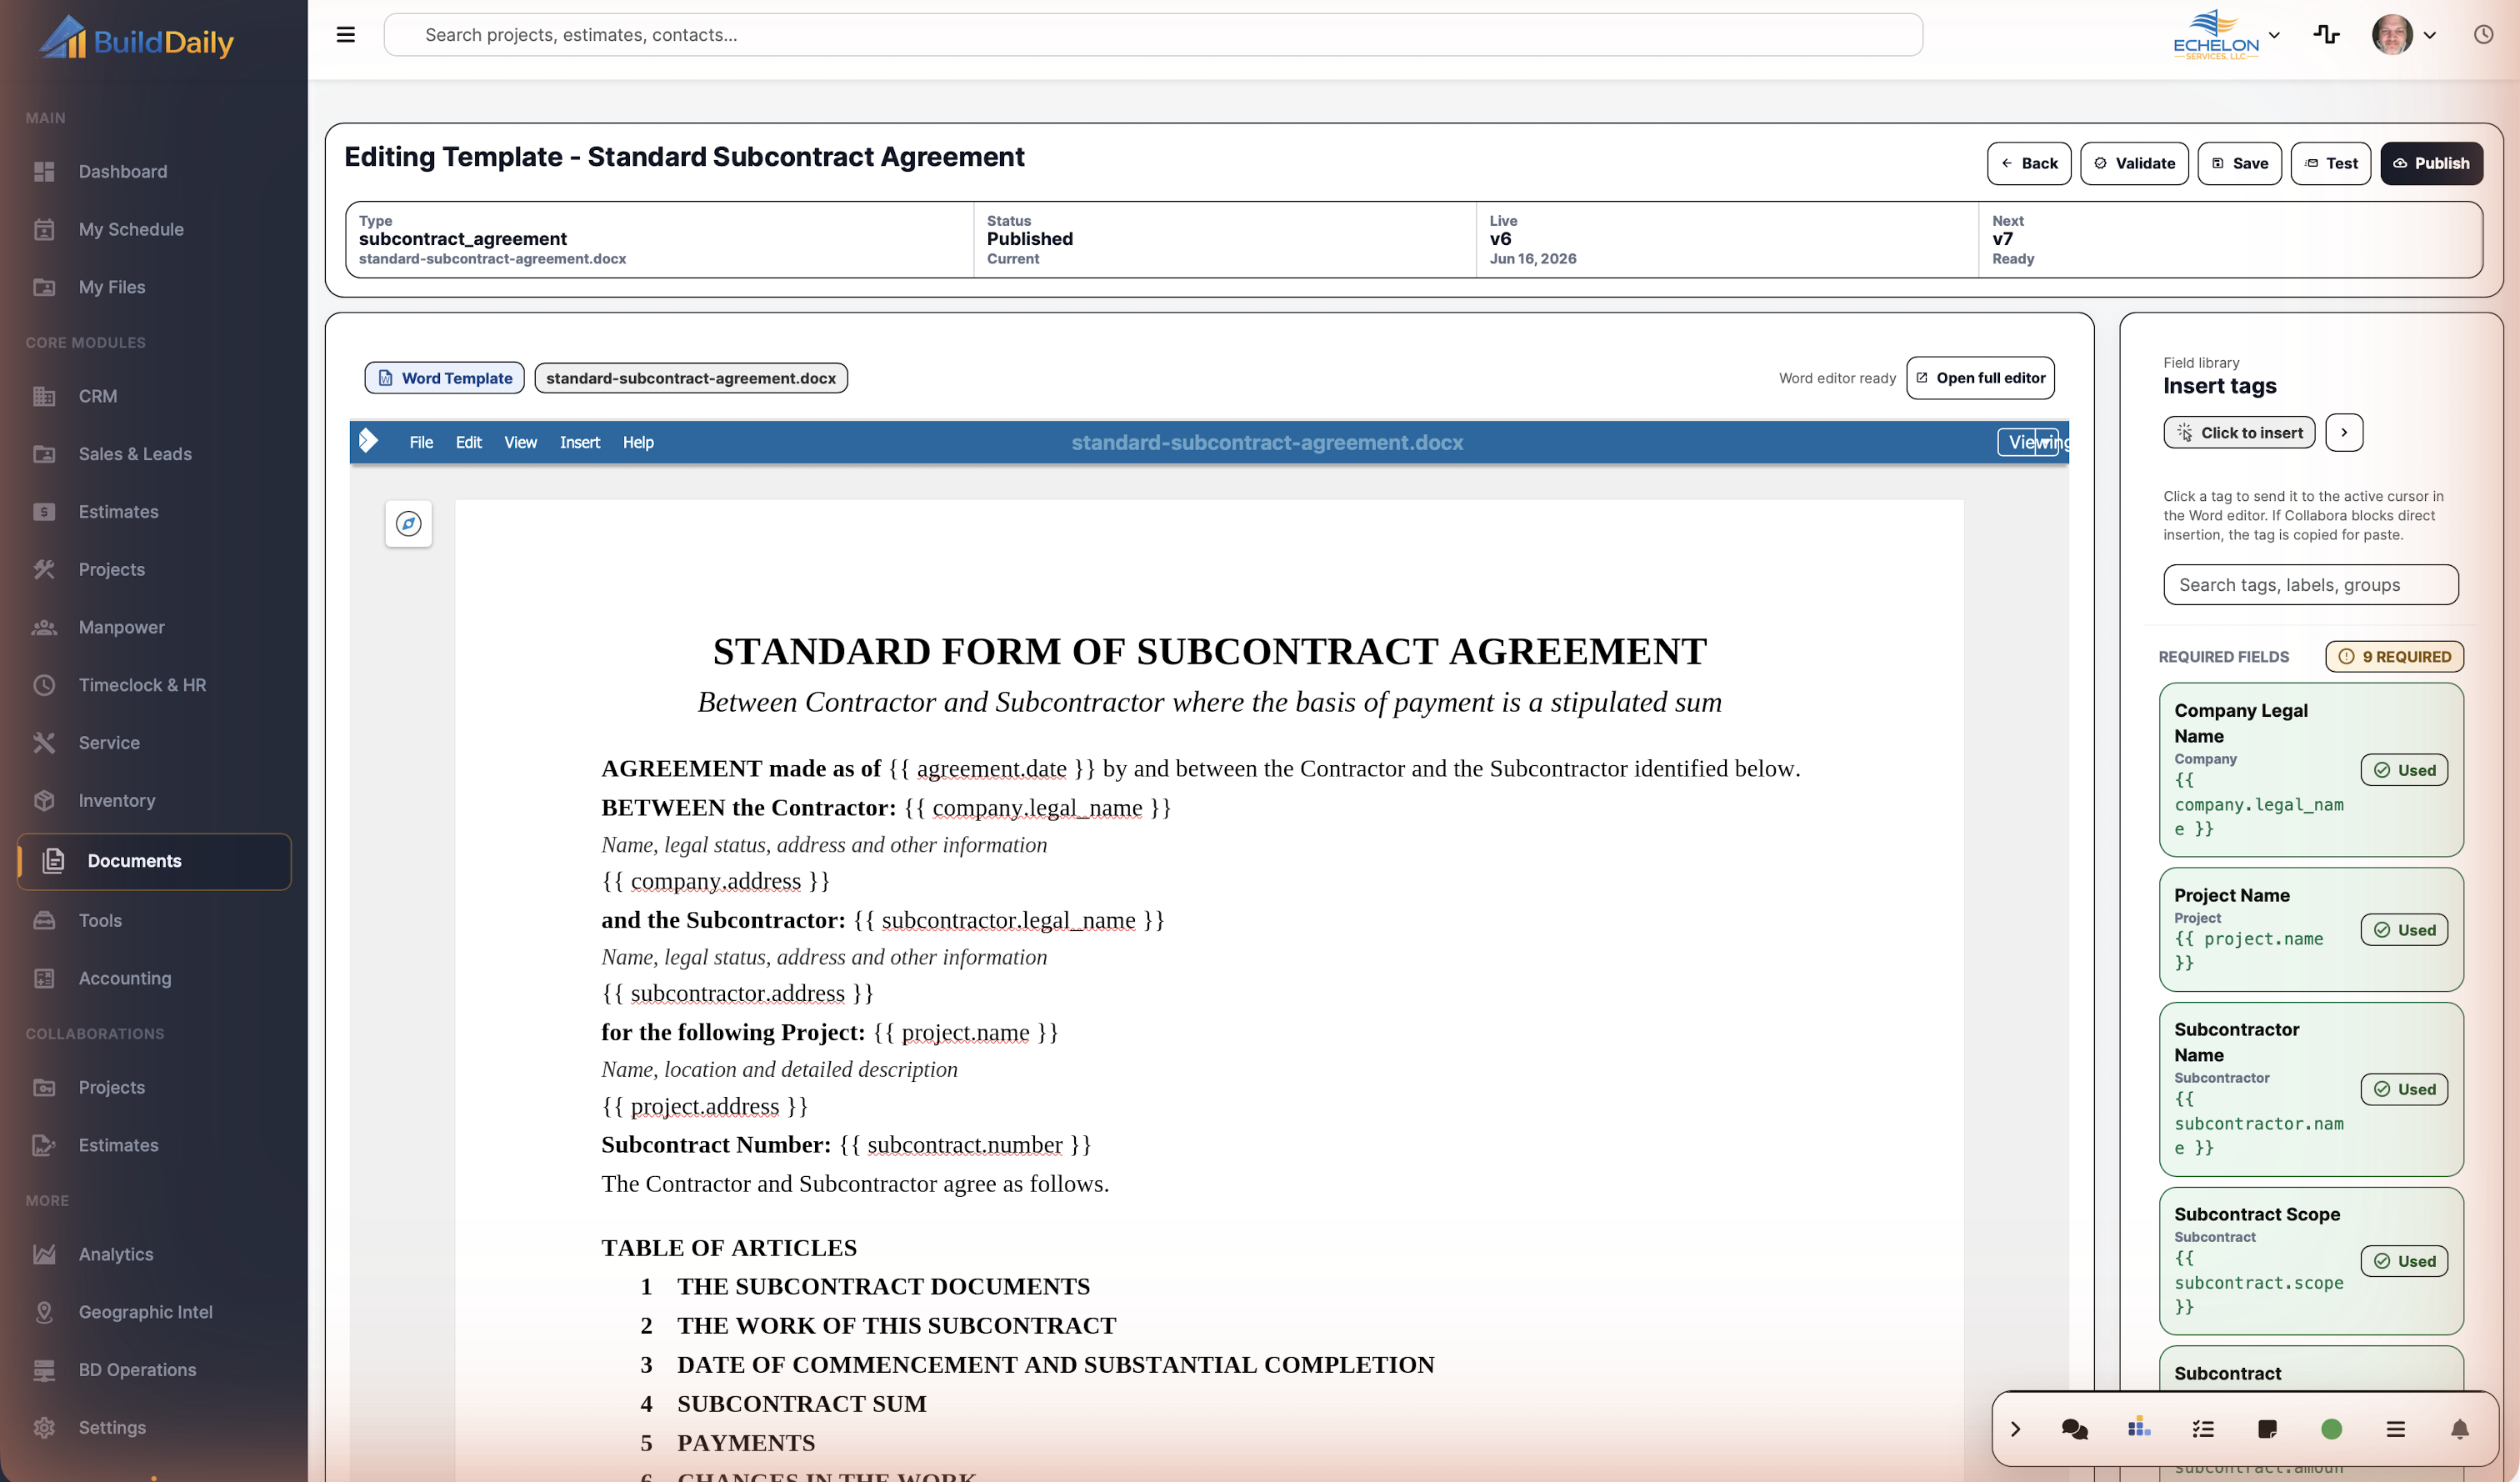
Task: Open the clock history icon in header
Action: coord(2483,35)
